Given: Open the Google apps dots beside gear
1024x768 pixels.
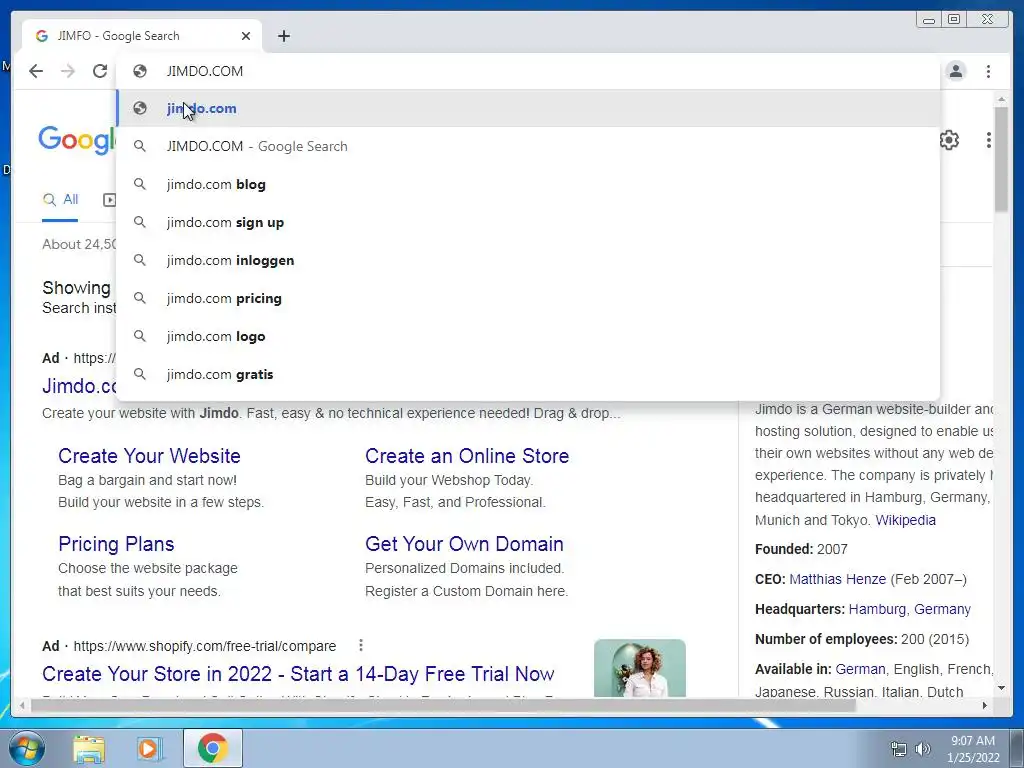Looking at the screenshot, I should [x=989, y=140].
